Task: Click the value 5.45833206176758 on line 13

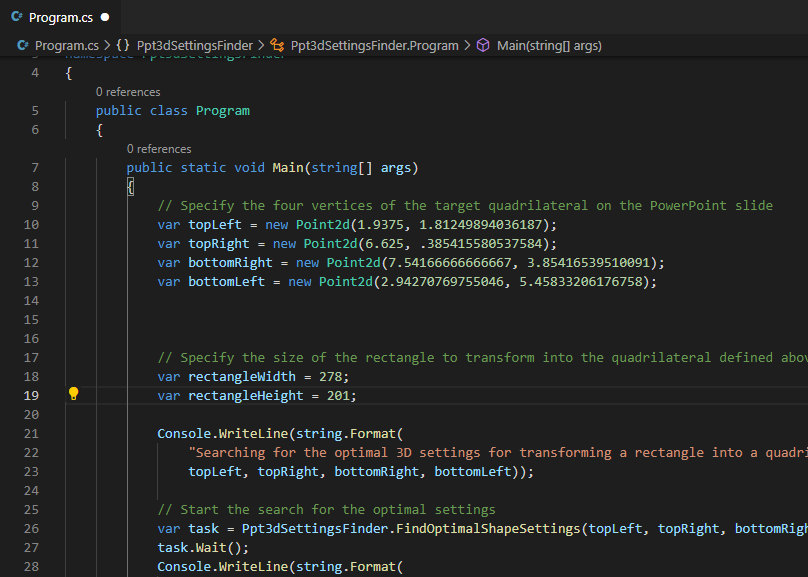Action: 581,282
